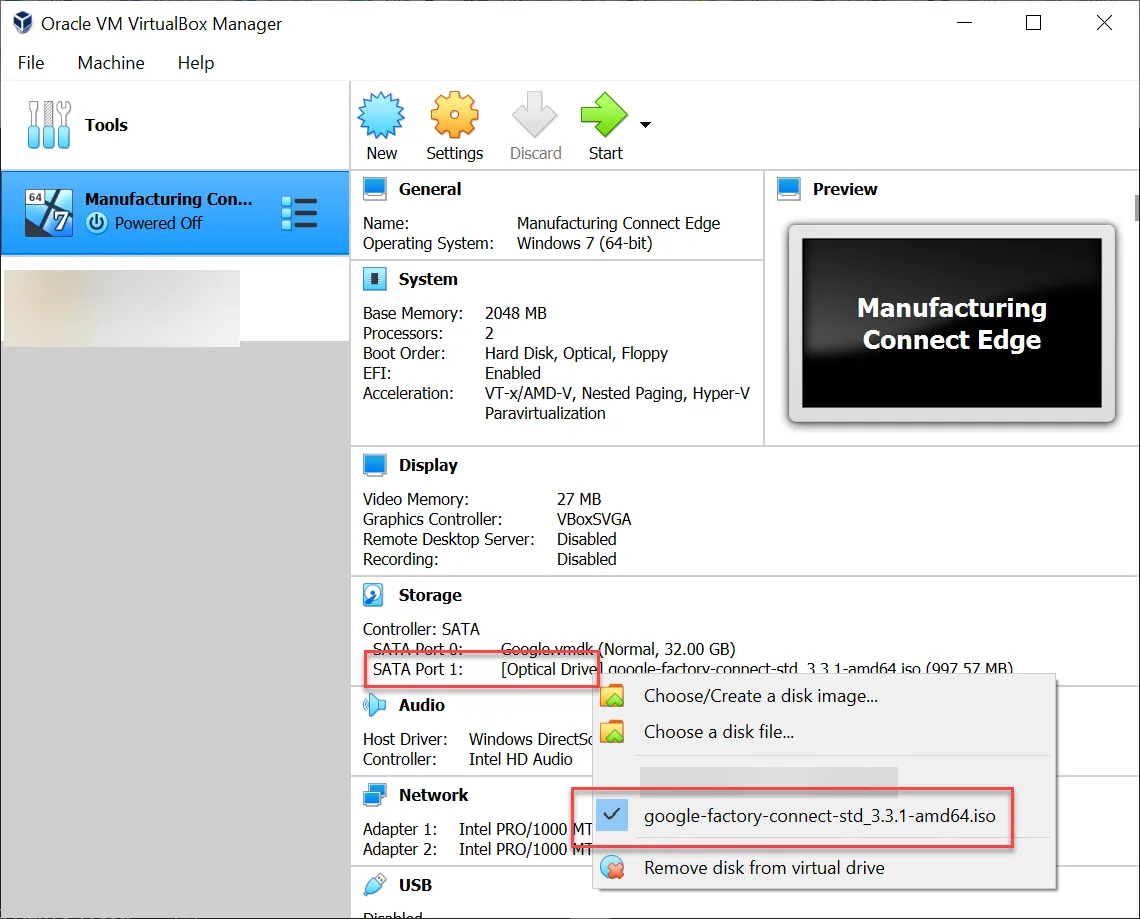Click the Powered Off status icon
Viewport: 1140px width, 919px height.
click(x=97, y=222)
